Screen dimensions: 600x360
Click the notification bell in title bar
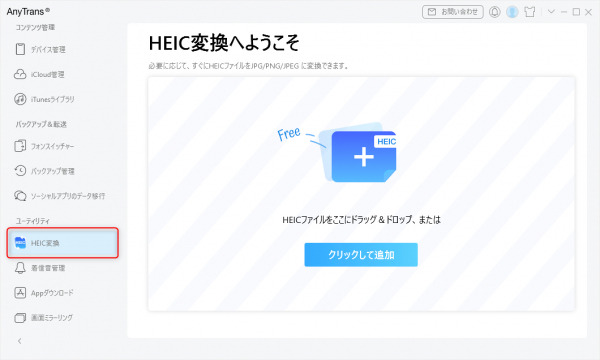point(494,12)
